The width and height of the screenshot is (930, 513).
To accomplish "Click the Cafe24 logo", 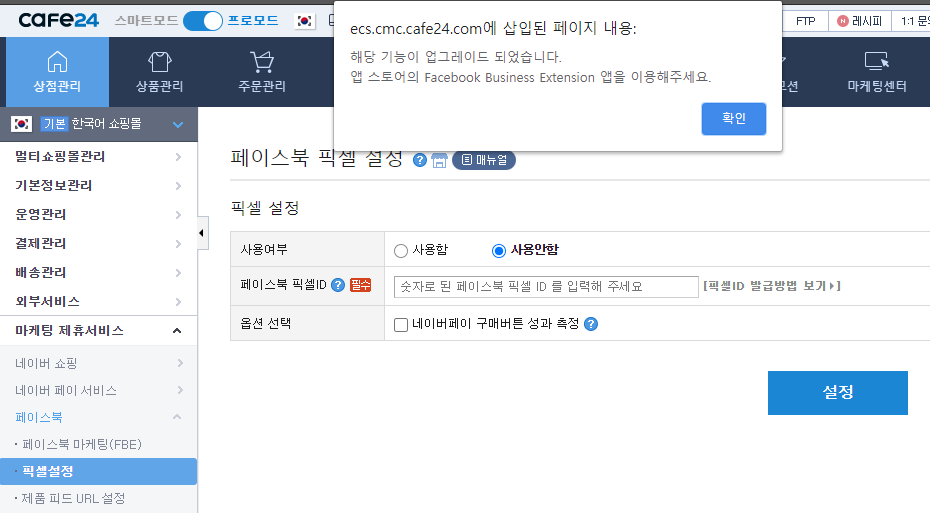I will coord(58,21).
